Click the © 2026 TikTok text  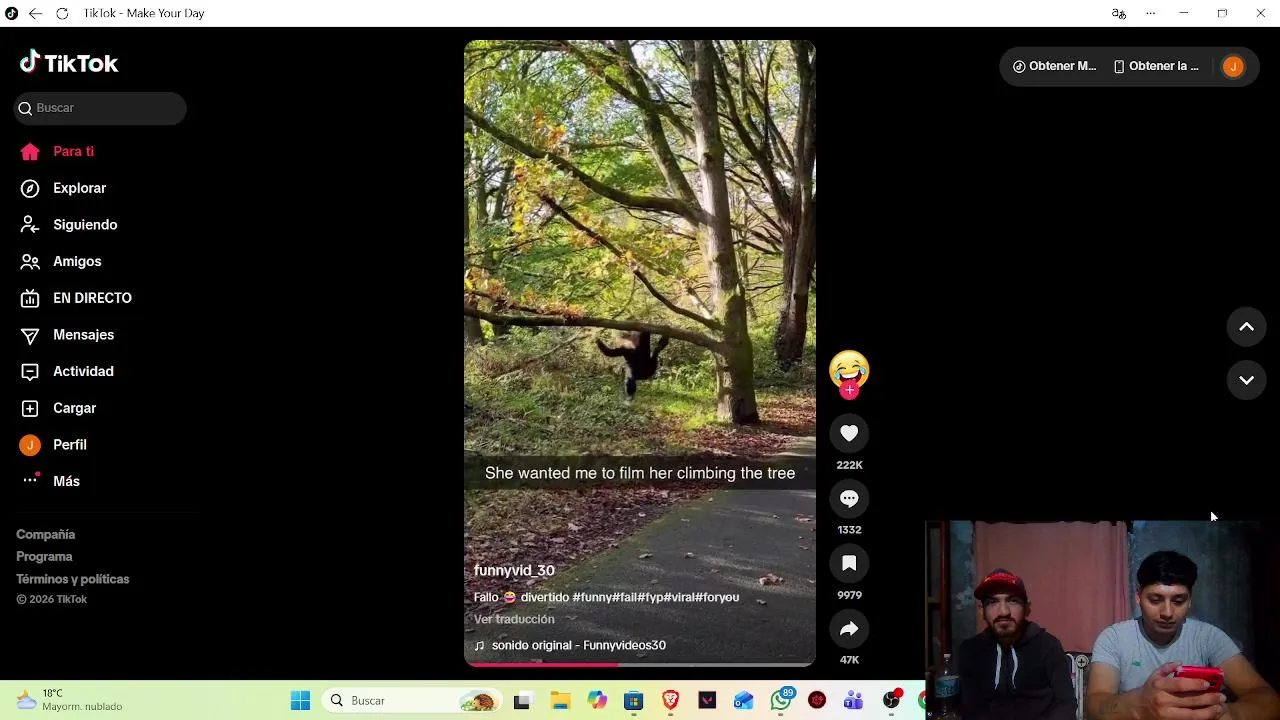coord(51,599)
